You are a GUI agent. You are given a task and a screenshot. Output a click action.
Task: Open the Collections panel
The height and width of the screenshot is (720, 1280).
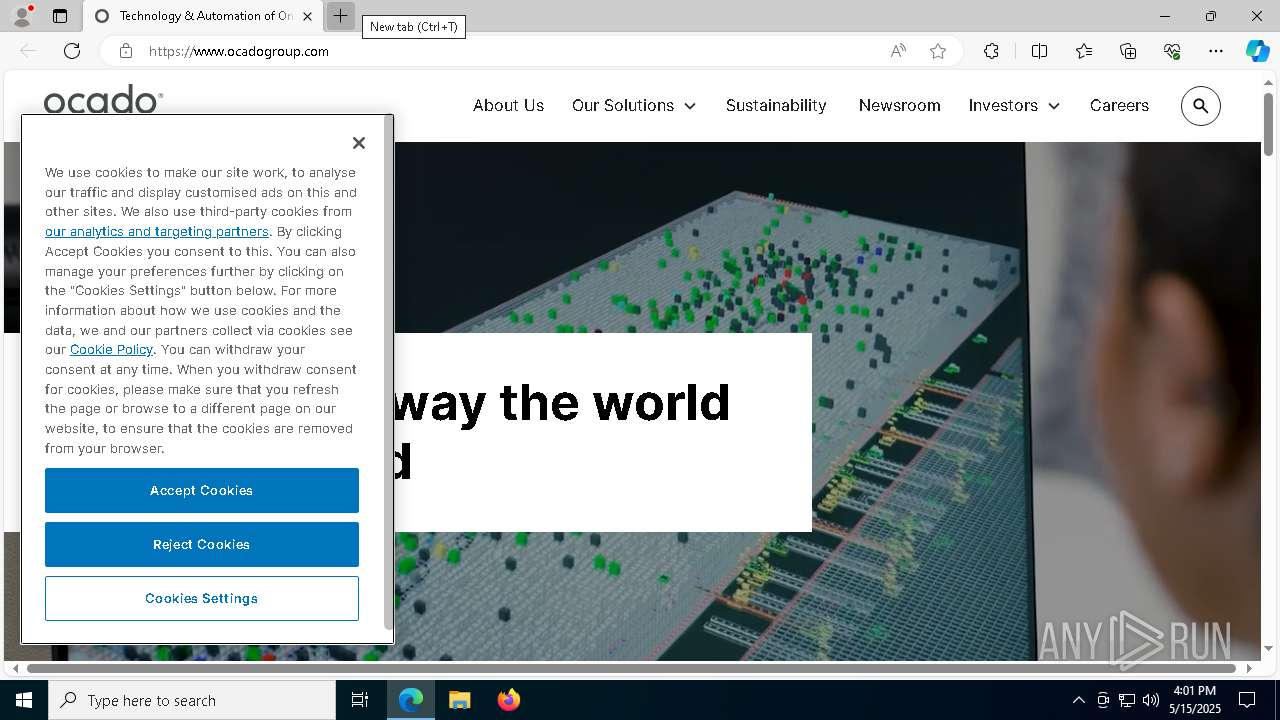click(x=1128, y=51)
